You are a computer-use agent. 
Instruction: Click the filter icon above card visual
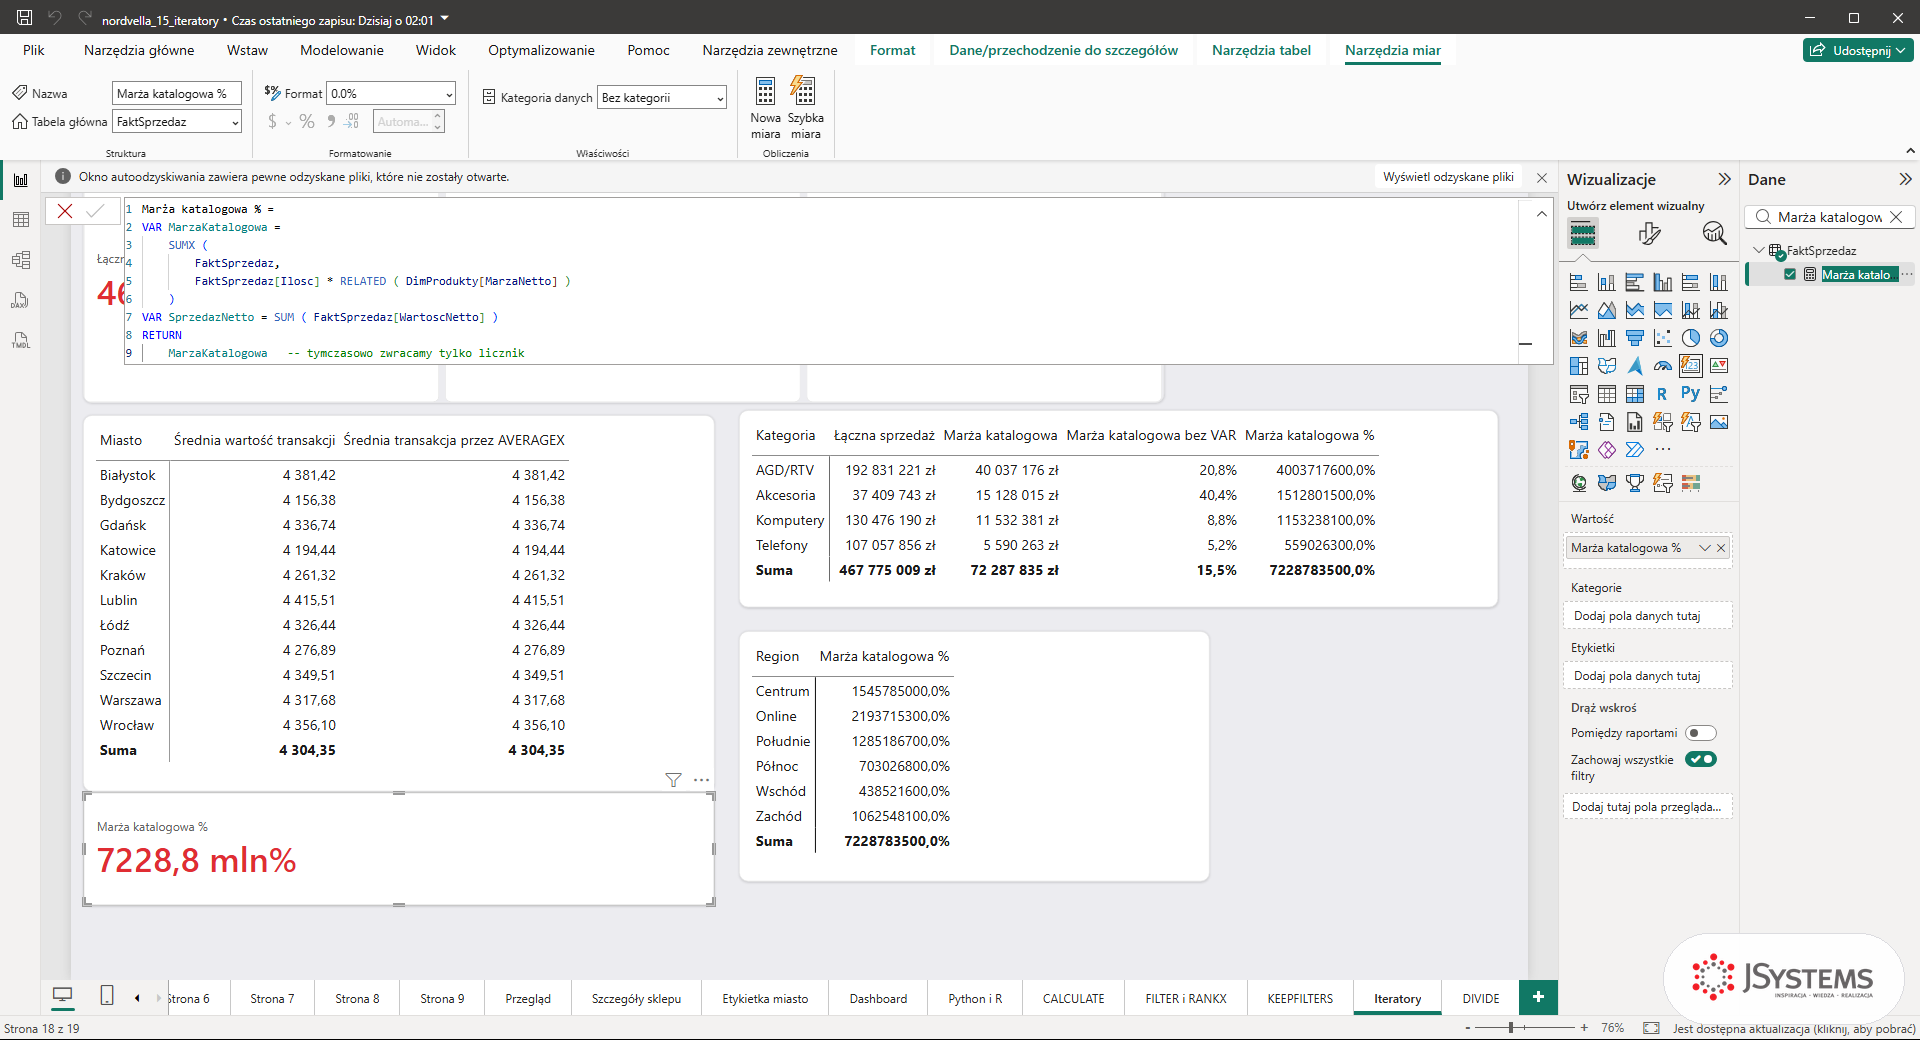[673, 780]
